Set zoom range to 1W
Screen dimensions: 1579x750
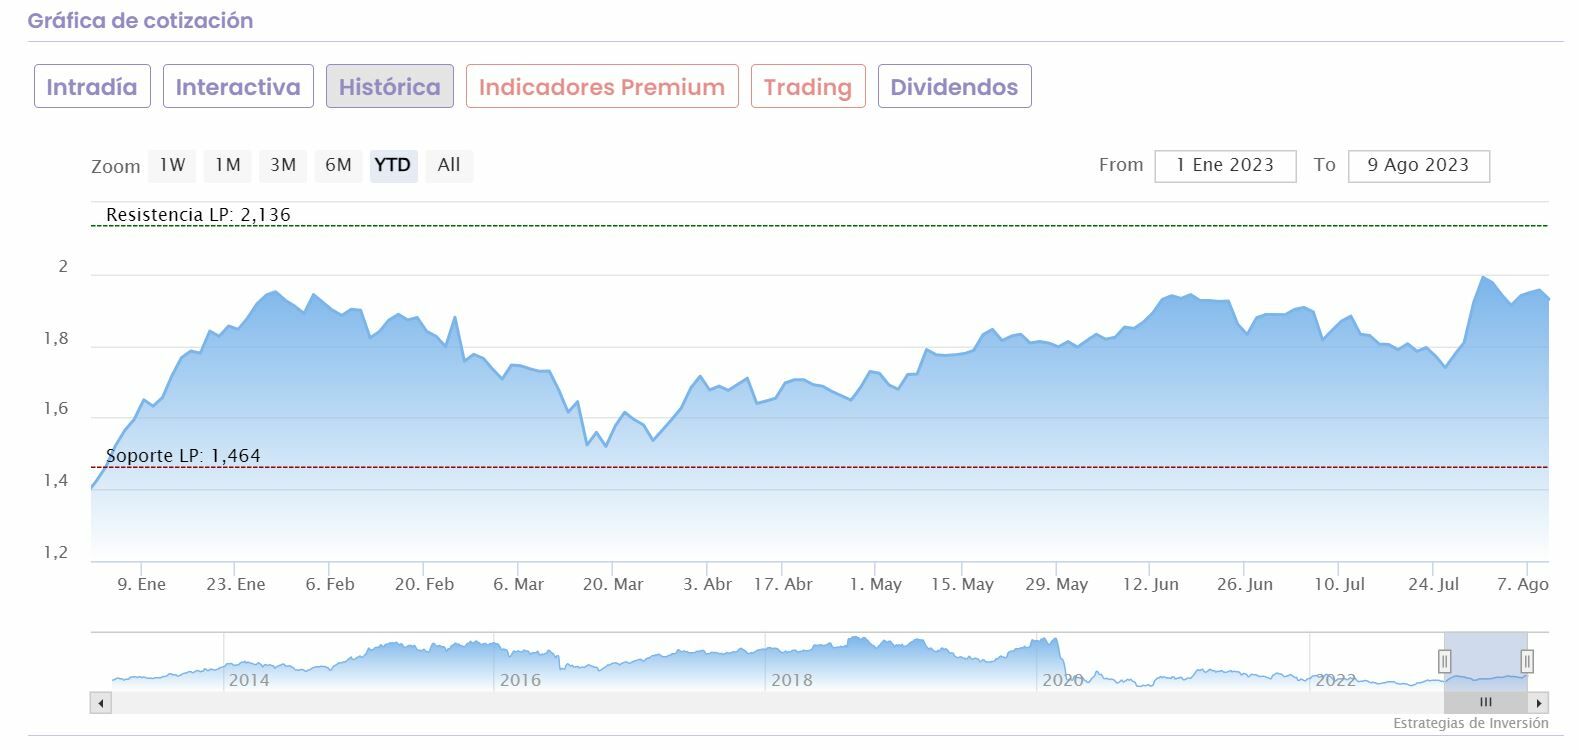(x=172, y=165)
